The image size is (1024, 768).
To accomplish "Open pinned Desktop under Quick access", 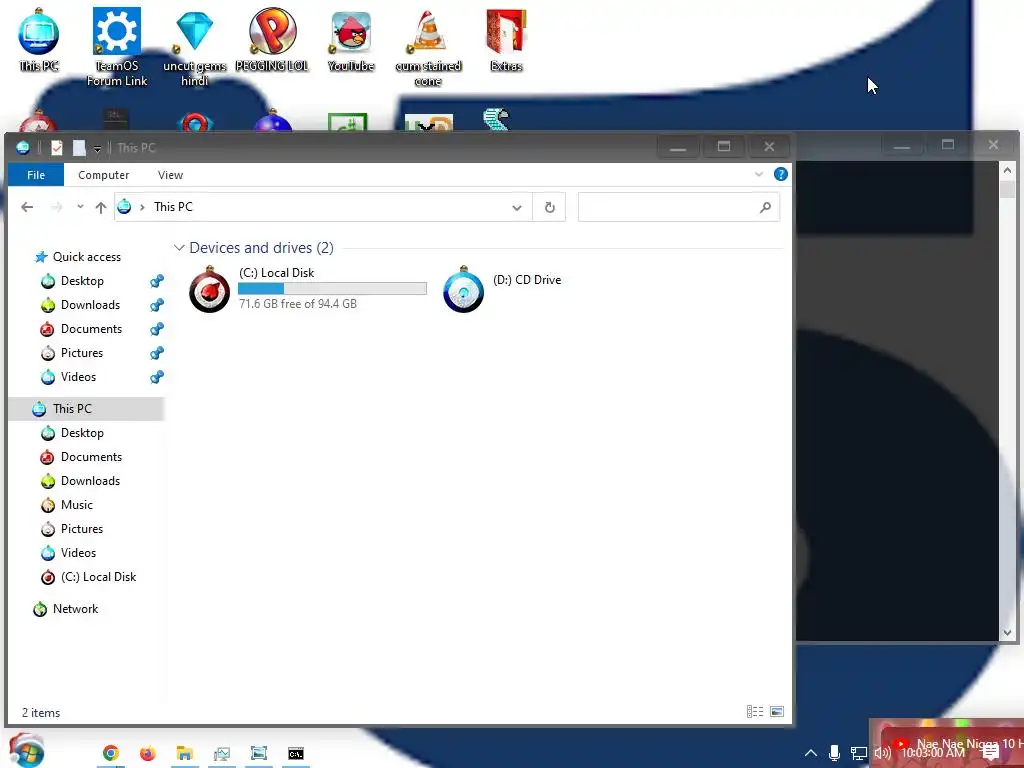I will click(82, 281).
